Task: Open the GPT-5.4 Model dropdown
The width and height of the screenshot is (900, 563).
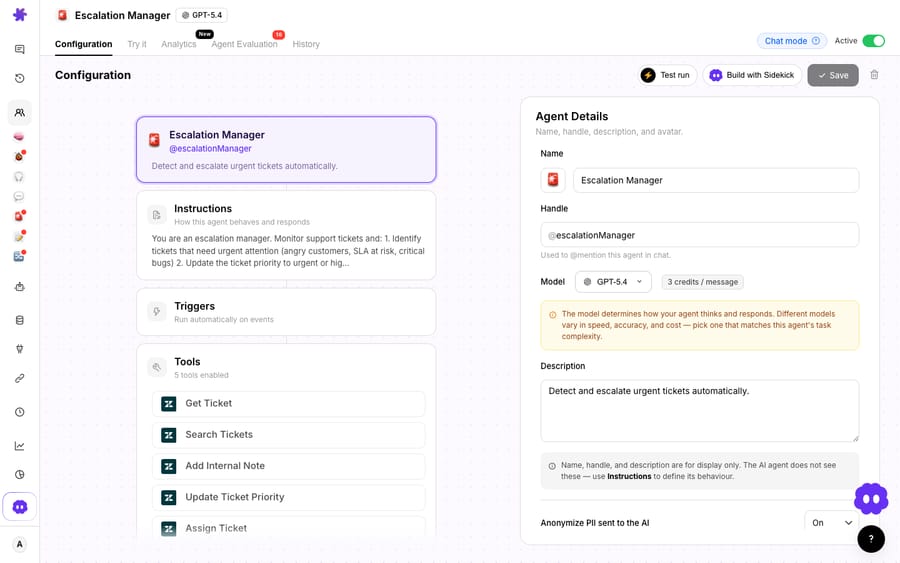Action: pos(613,282)
